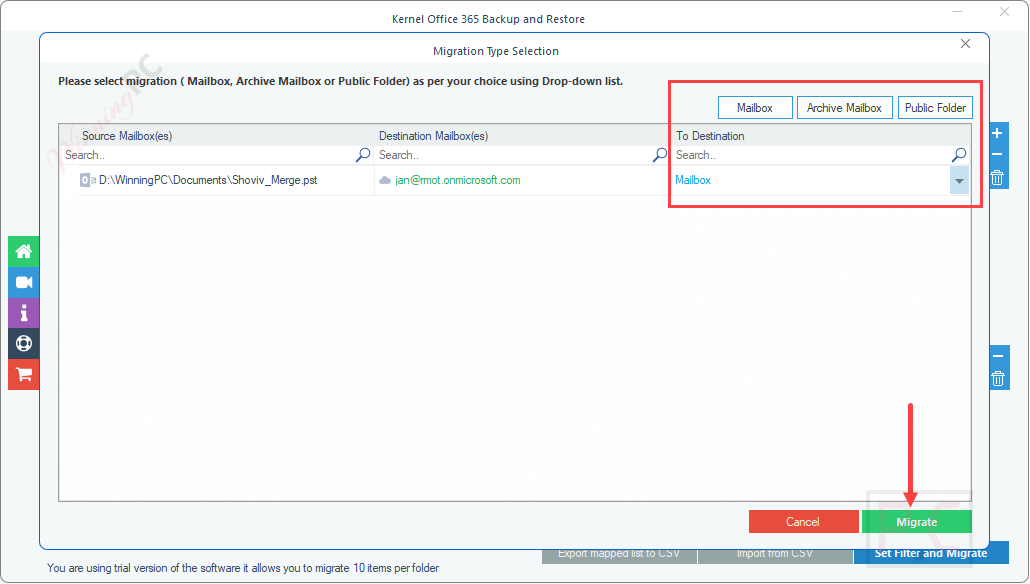Image resolution: width=1030 pixels, height=584 pixels.
Task: Click Export mapped list to CSV button
Action: tap(619, 554)
